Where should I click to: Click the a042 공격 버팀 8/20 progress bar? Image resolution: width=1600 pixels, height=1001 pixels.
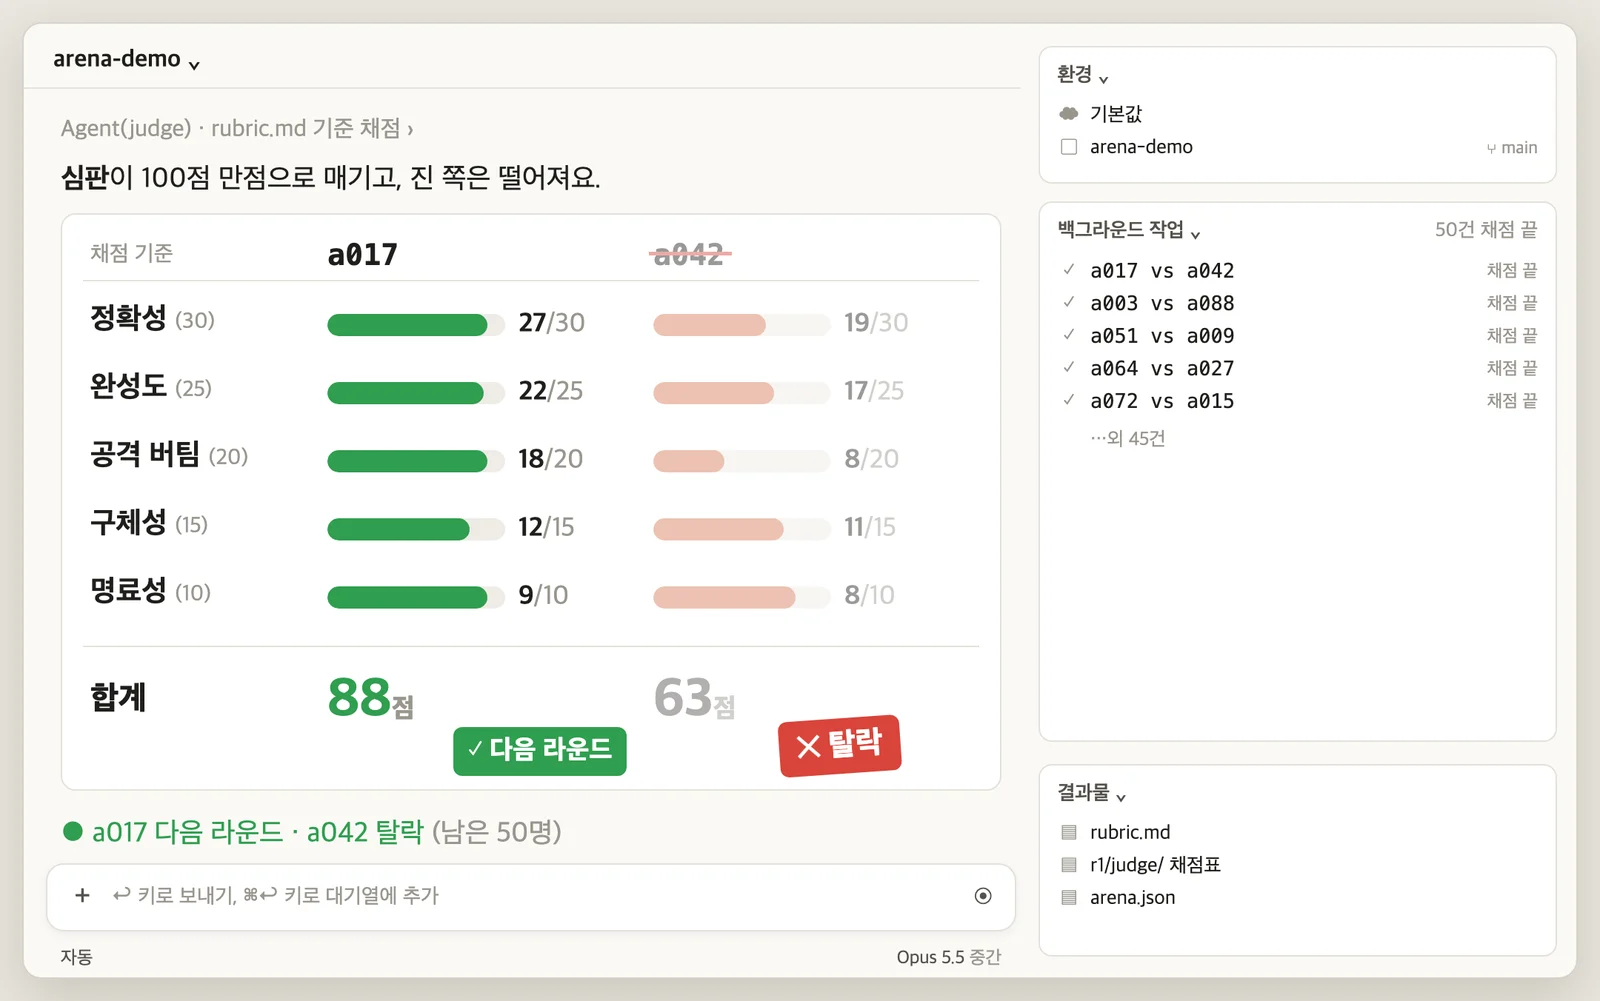pos(742,461)
